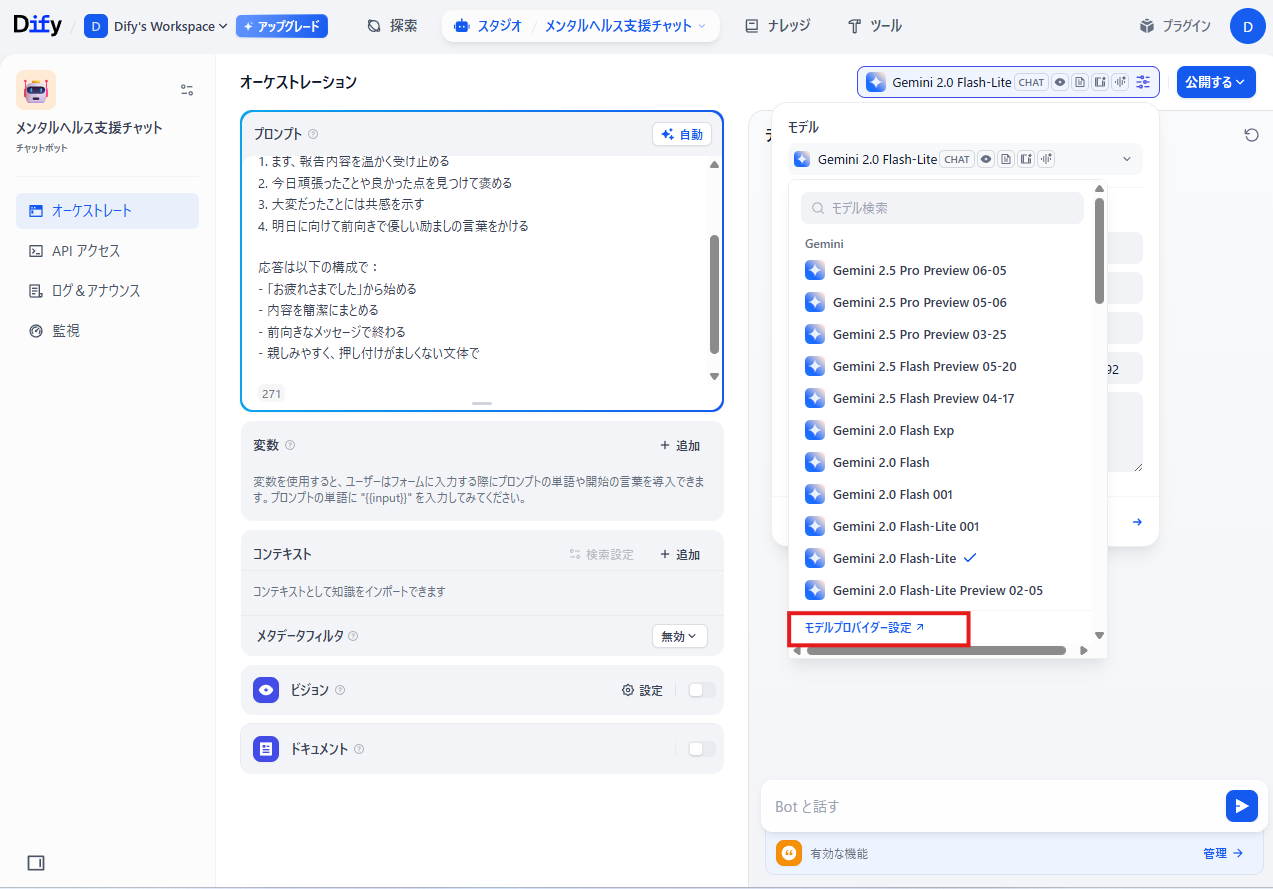Open the 探索 compass icon
This screenshot has height=889, width=1273.
click(374, 26)
